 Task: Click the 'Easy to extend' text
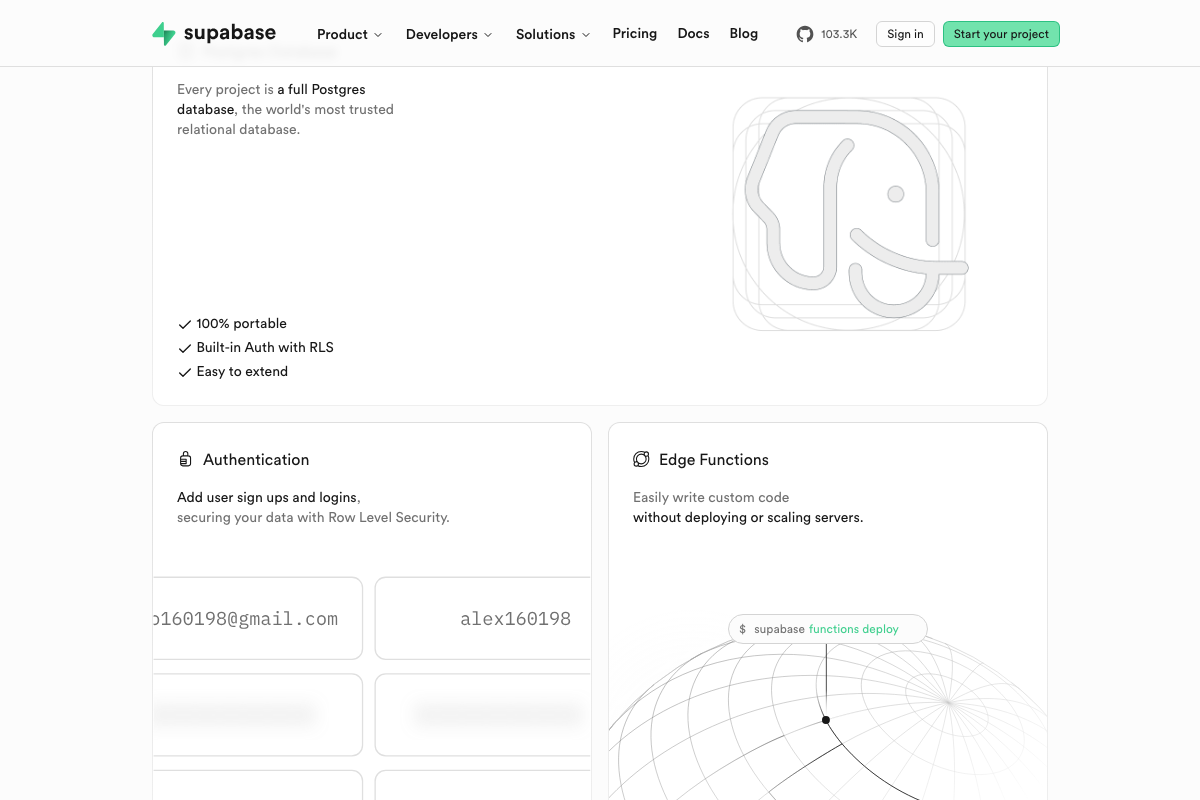pos(242,372)
